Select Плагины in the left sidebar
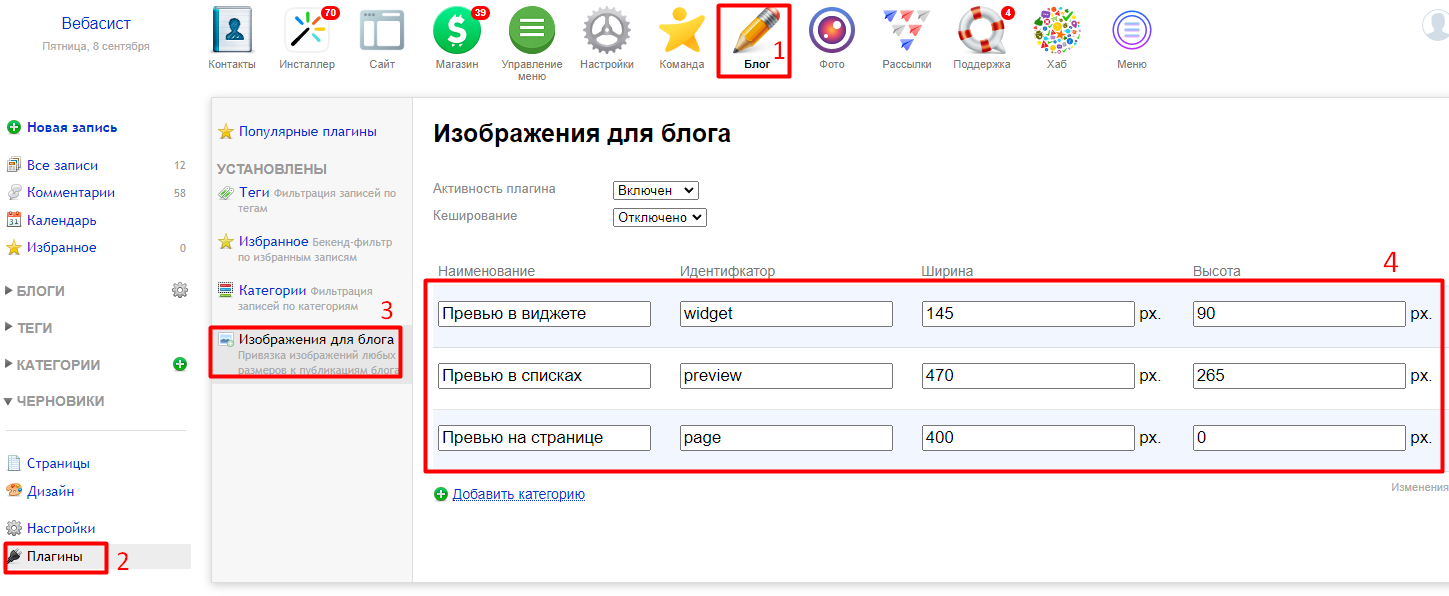The height and width of the screenshot is (596, 1449). [54, 557]
